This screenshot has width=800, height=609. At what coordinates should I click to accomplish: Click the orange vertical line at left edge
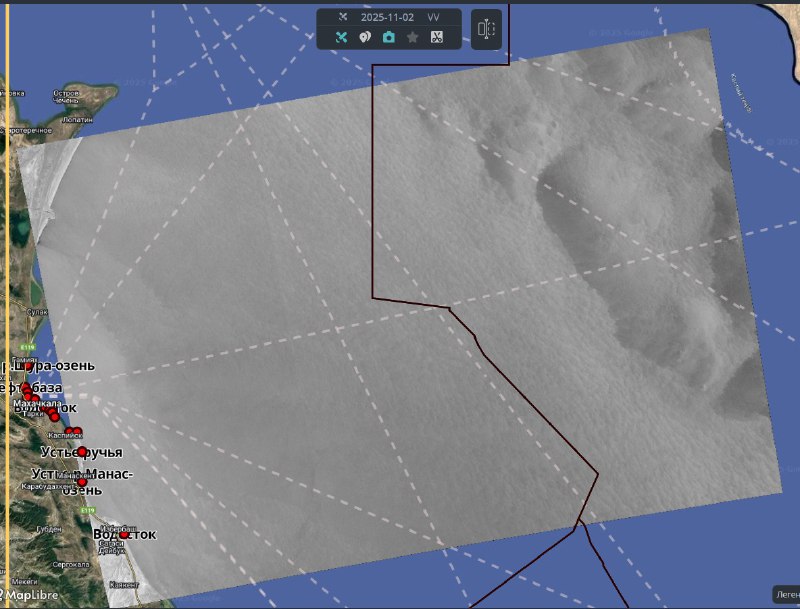tap(7, 300)
